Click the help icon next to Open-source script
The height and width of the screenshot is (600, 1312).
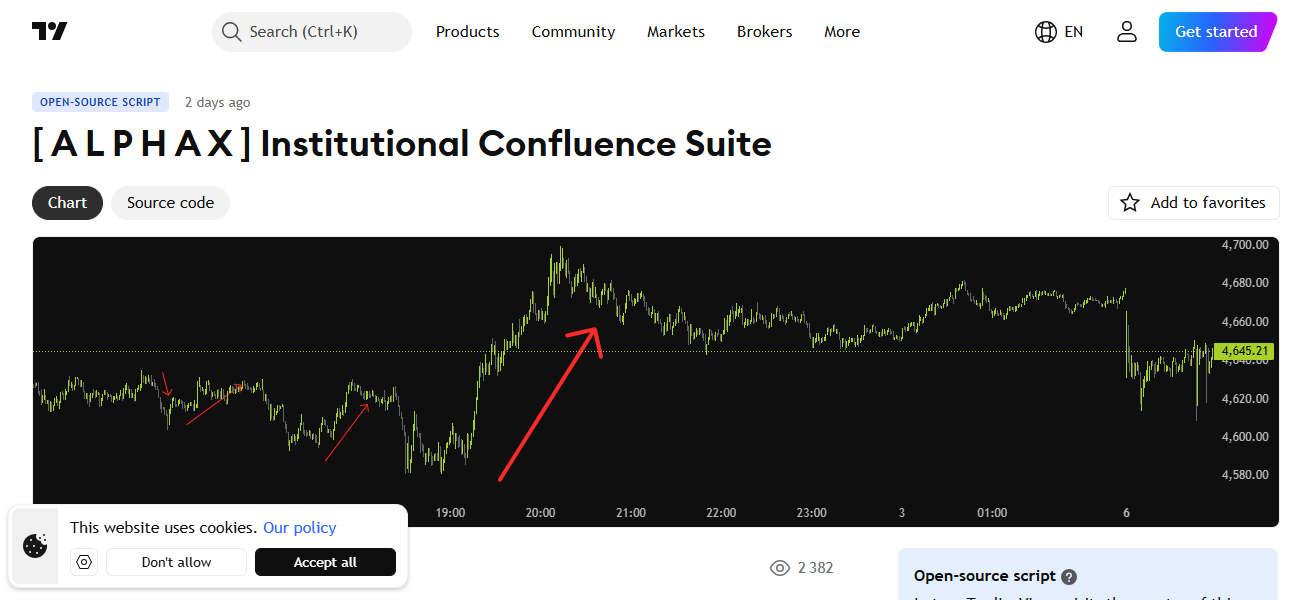1069,576
